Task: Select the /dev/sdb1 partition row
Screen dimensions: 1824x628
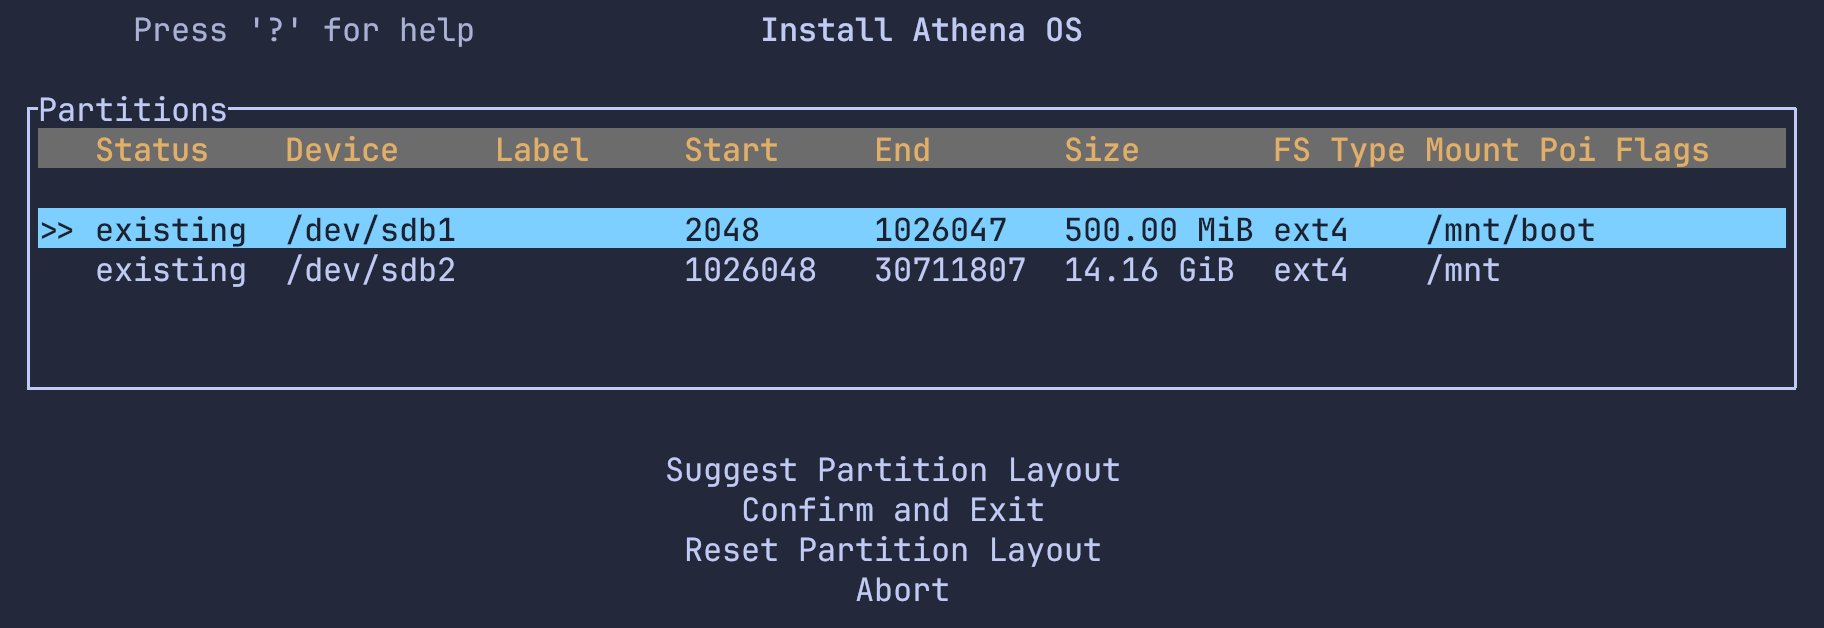Action: pyautogui.click(x=370, y=230)
